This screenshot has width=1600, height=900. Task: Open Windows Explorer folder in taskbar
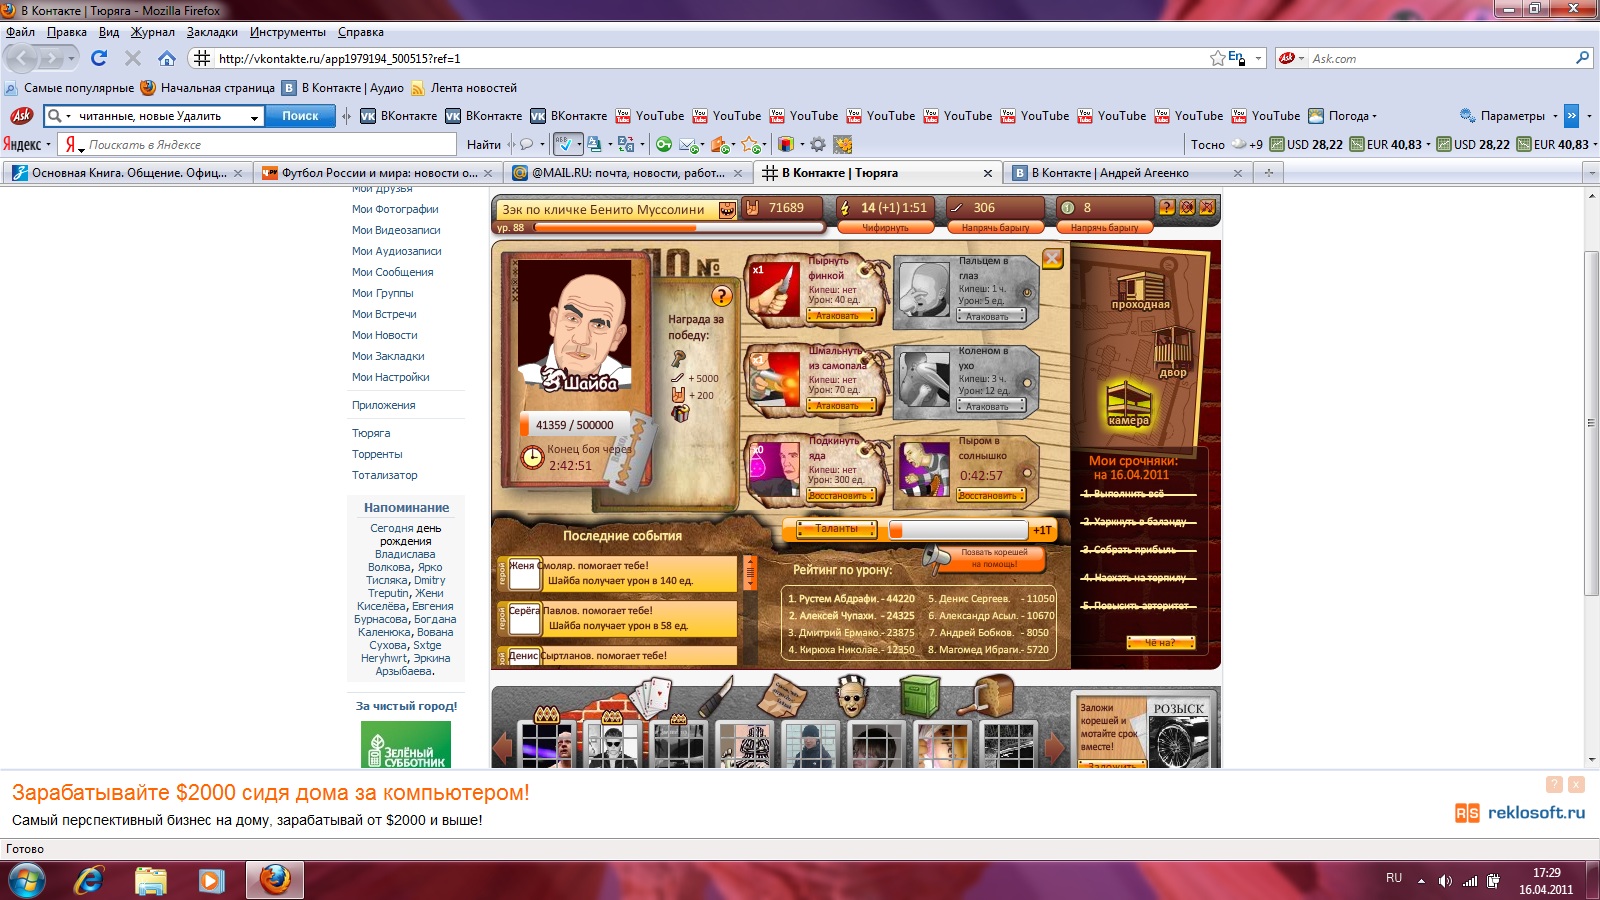(x=151, y=880)
